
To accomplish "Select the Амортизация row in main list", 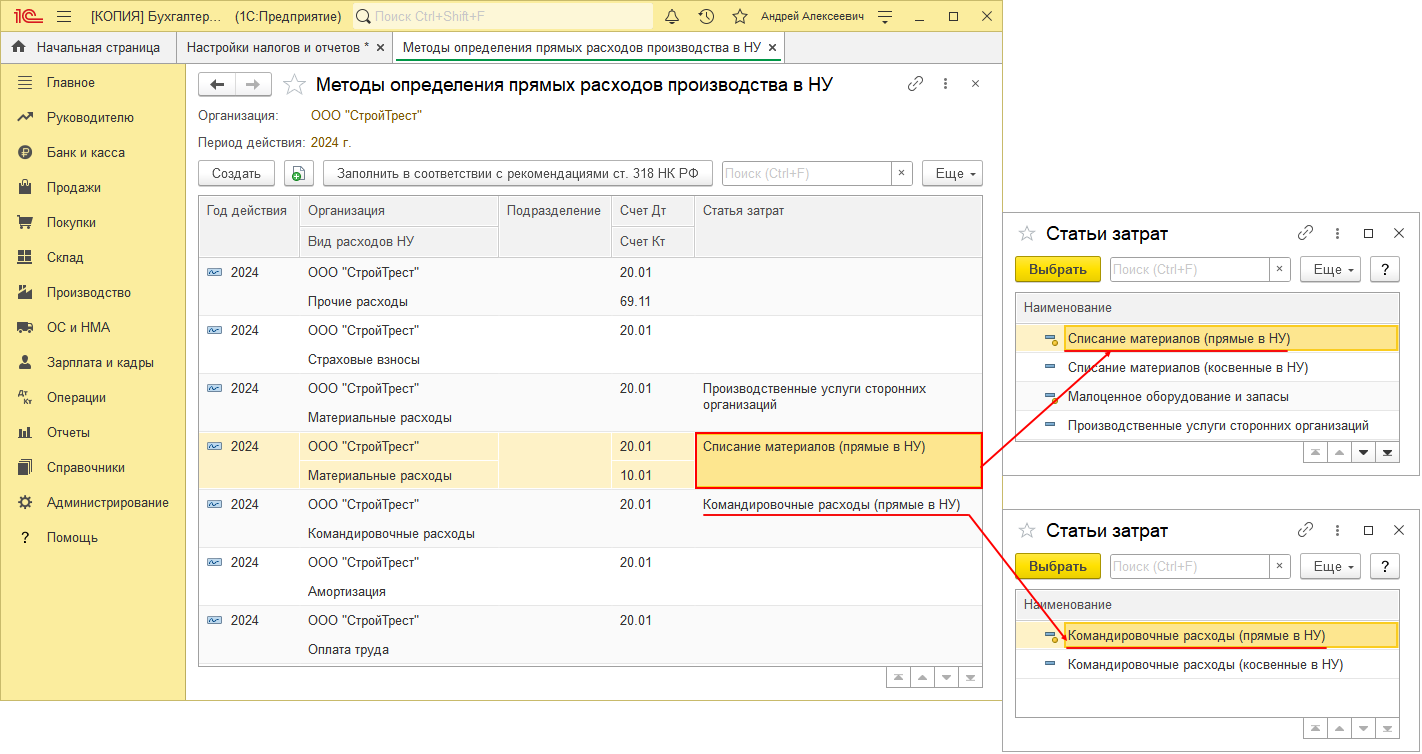I will pos(590,576).
